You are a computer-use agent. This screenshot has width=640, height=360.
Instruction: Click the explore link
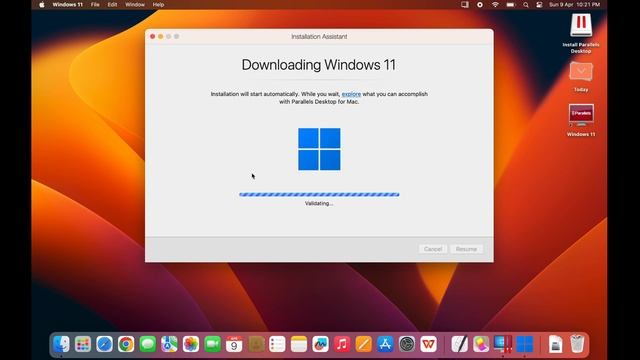point(351,94)
